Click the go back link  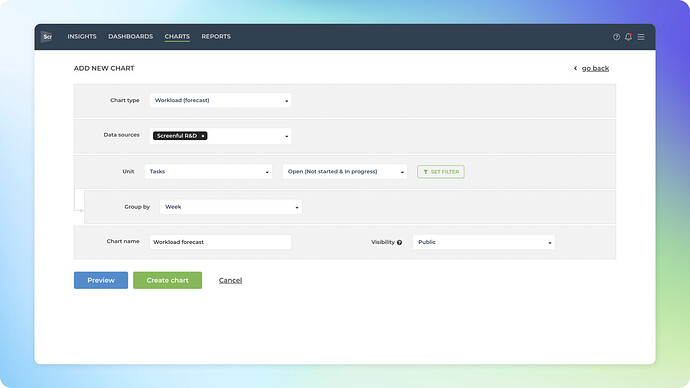[595, 68]
